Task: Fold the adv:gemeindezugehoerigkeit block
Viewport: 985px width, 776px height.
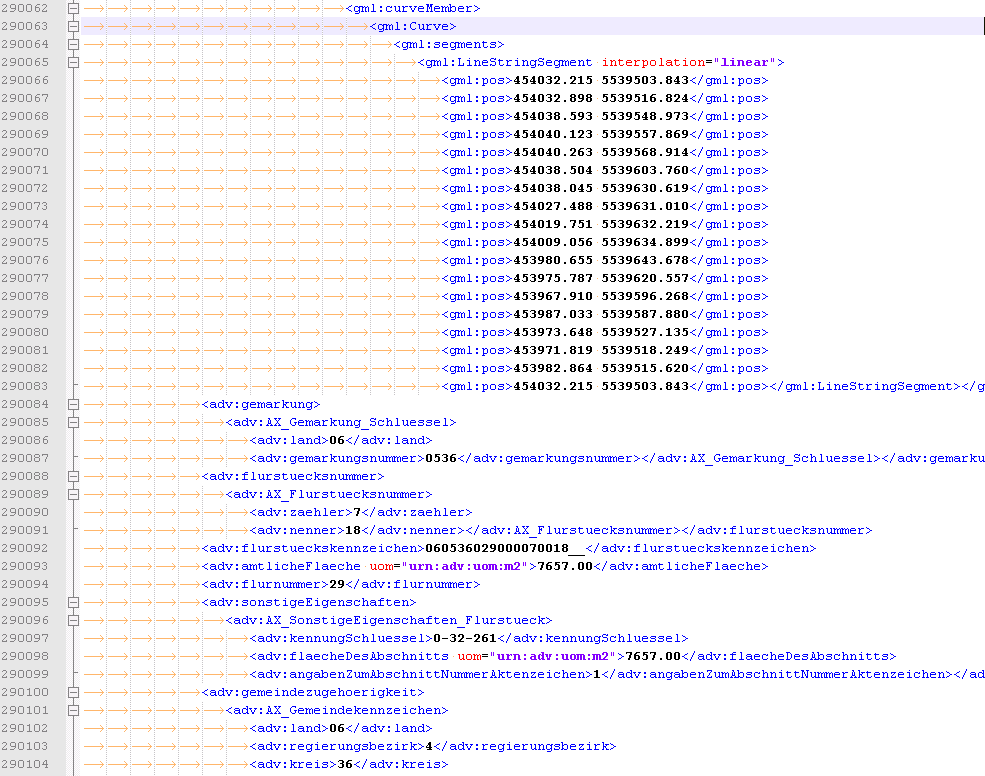Action: pyautogui.click(x=73, y=692)
